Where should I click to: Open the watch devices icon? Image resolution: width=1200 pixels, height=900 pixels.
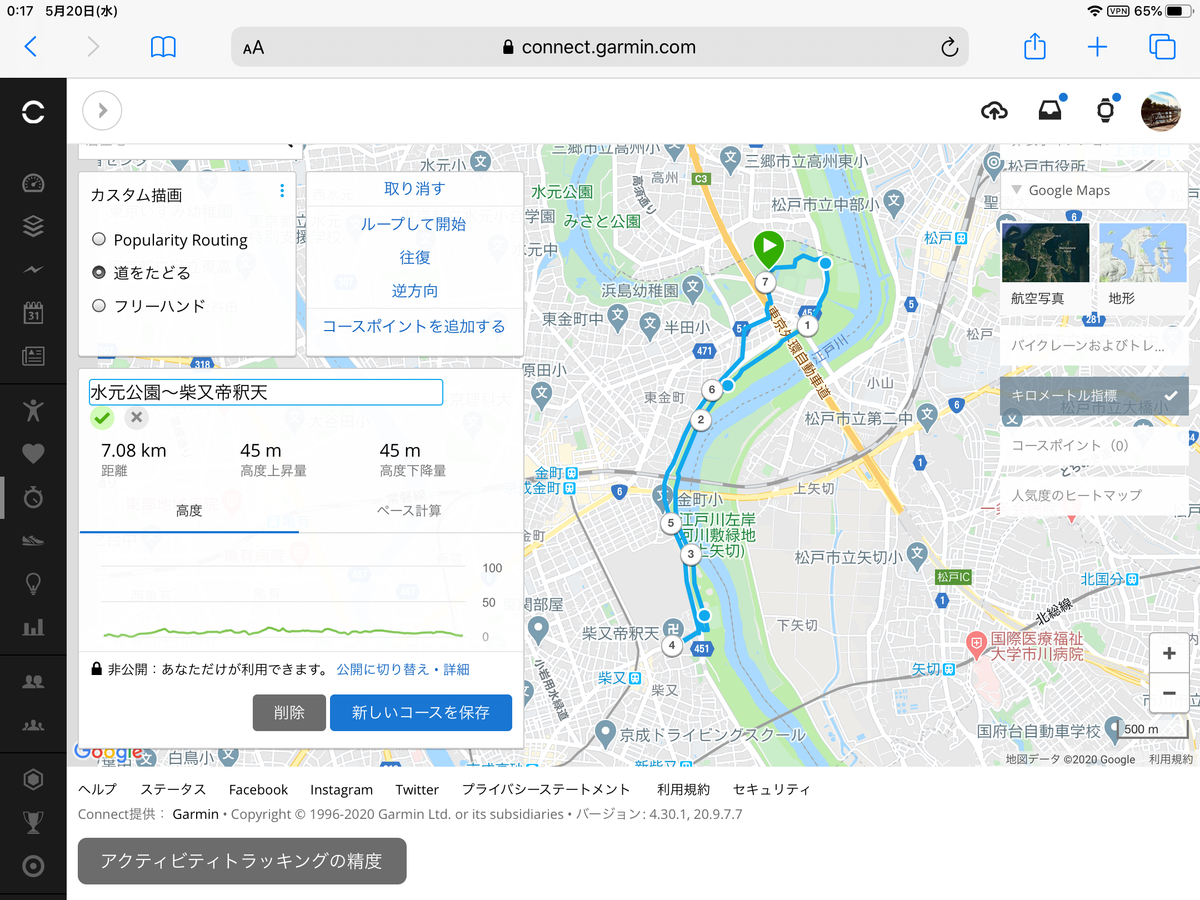[x=1105, y=111]
